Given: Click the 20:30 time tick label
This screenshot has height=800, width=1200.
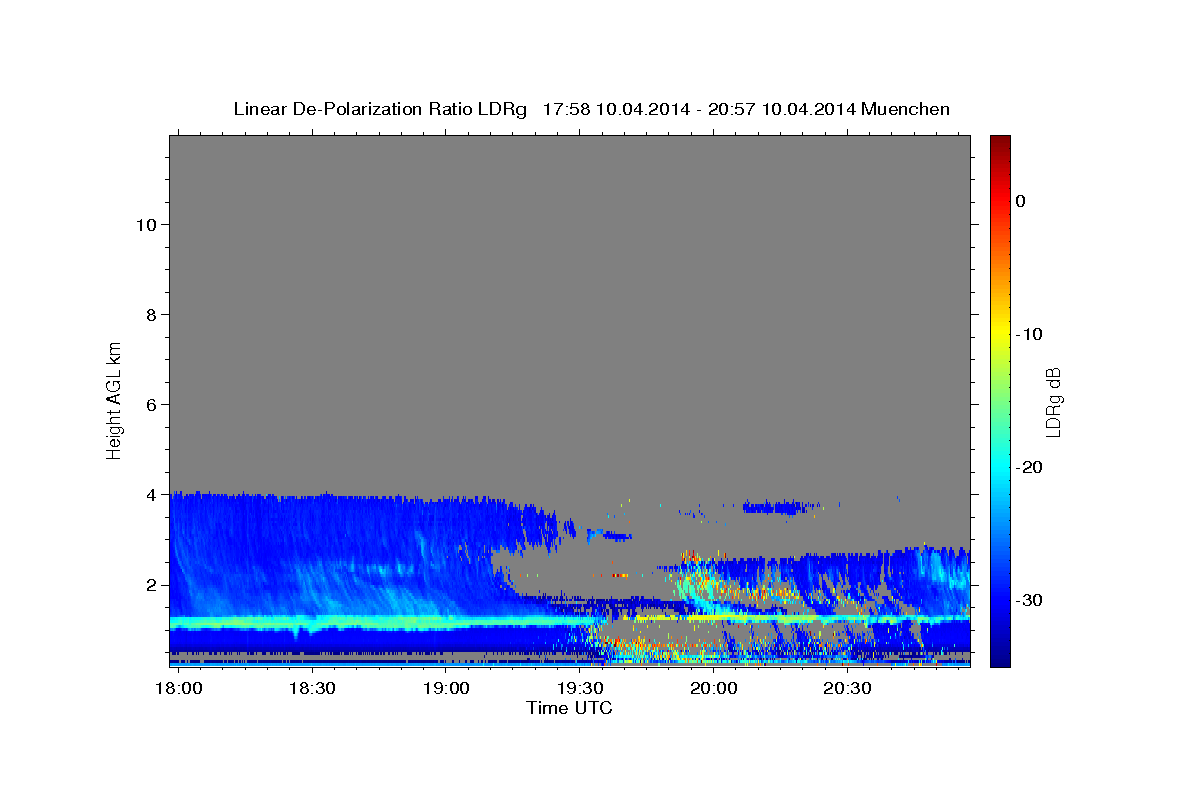Looking at the screenshot, I should [x=848, y=689].
